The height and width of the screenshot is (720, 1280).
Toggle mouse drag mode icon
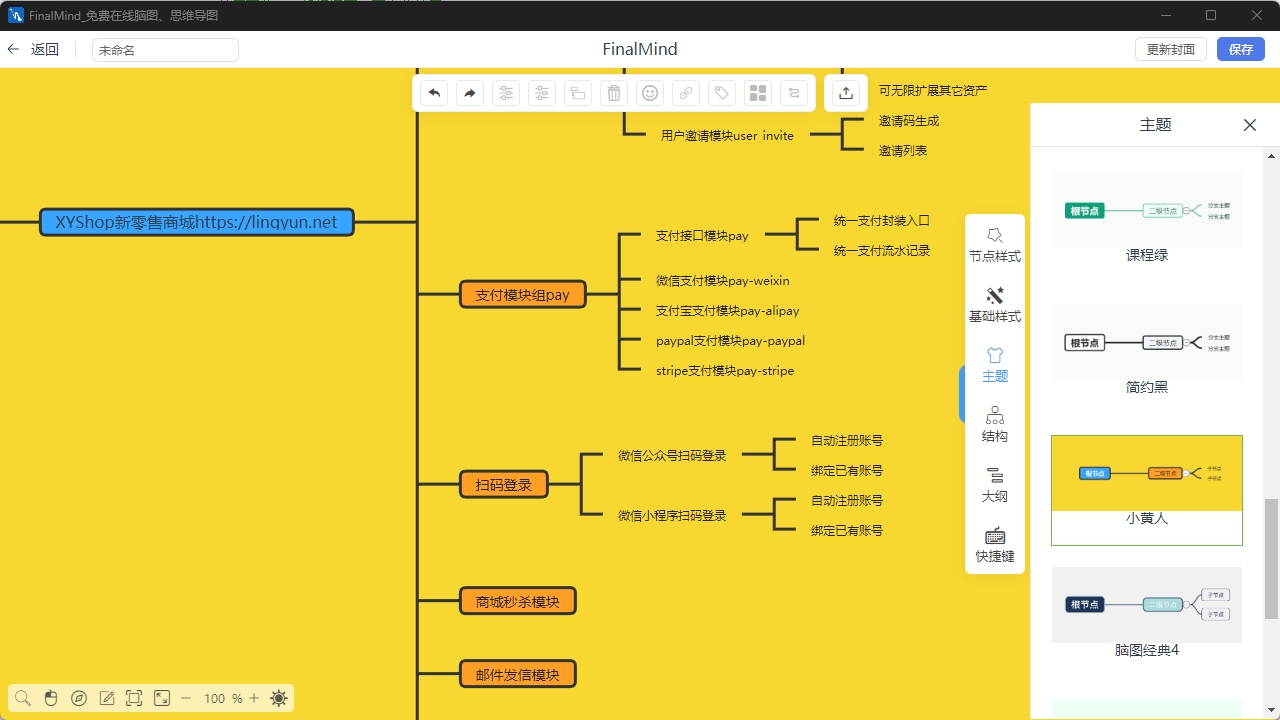tap(50, 698)
